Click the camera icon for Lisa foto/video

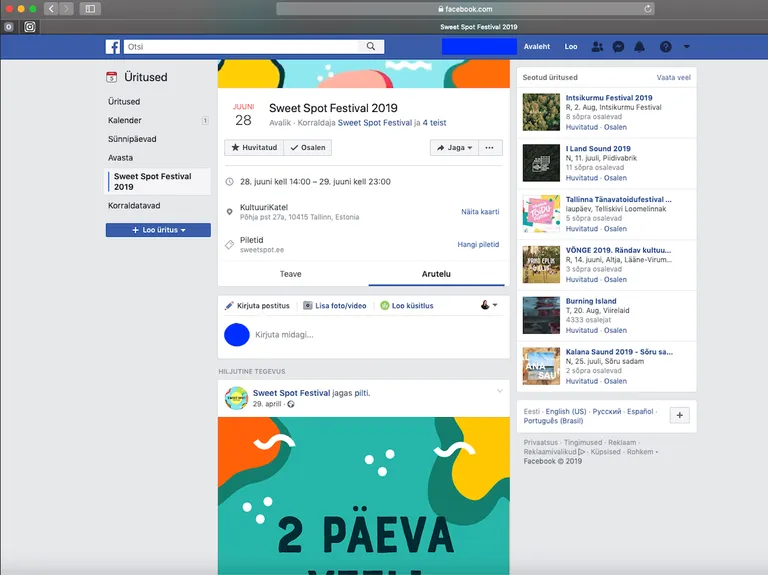308,305
